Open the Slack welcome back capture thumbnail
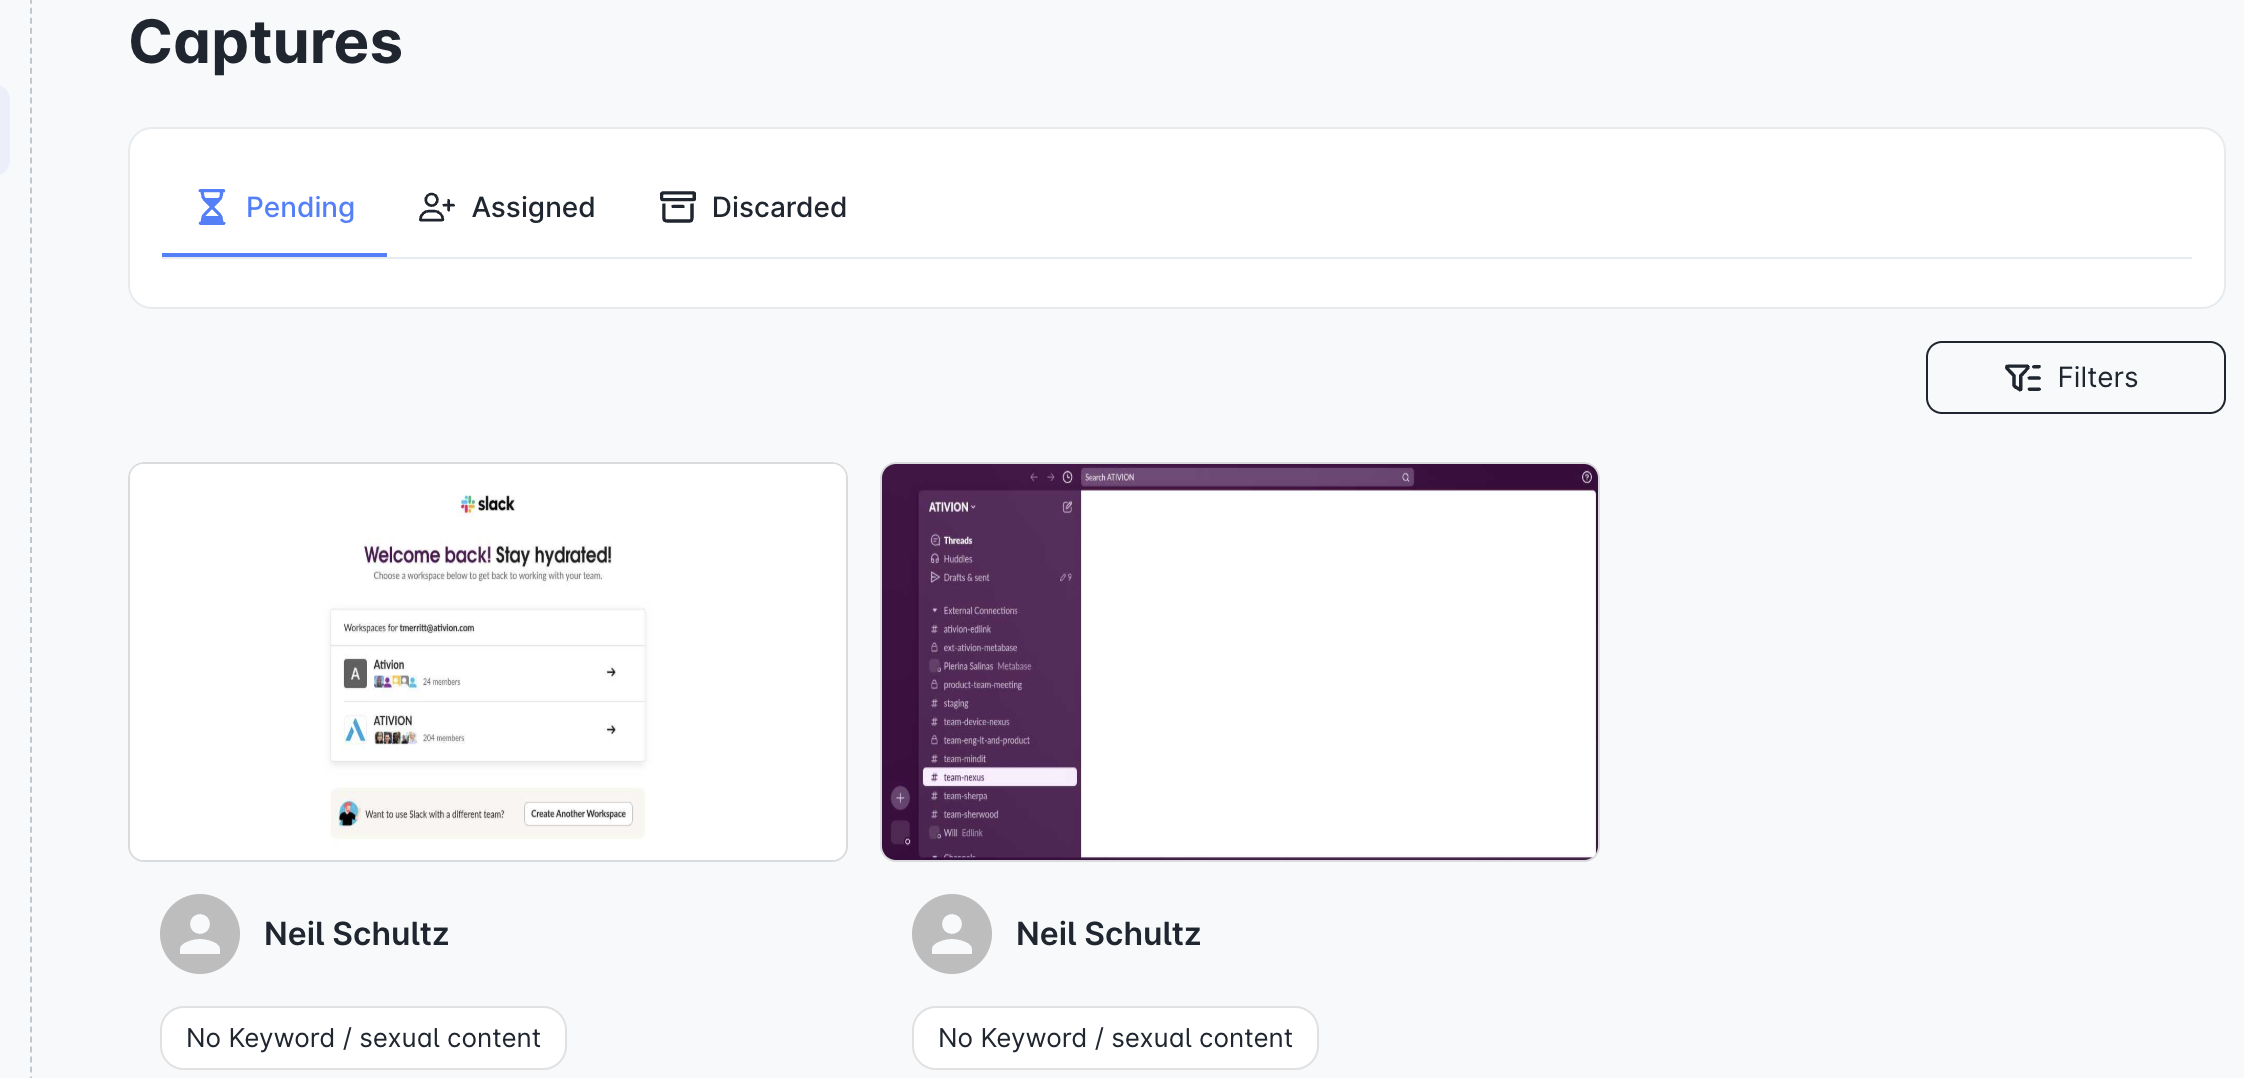This screenshot has width=2244, height=1078. 488,662
